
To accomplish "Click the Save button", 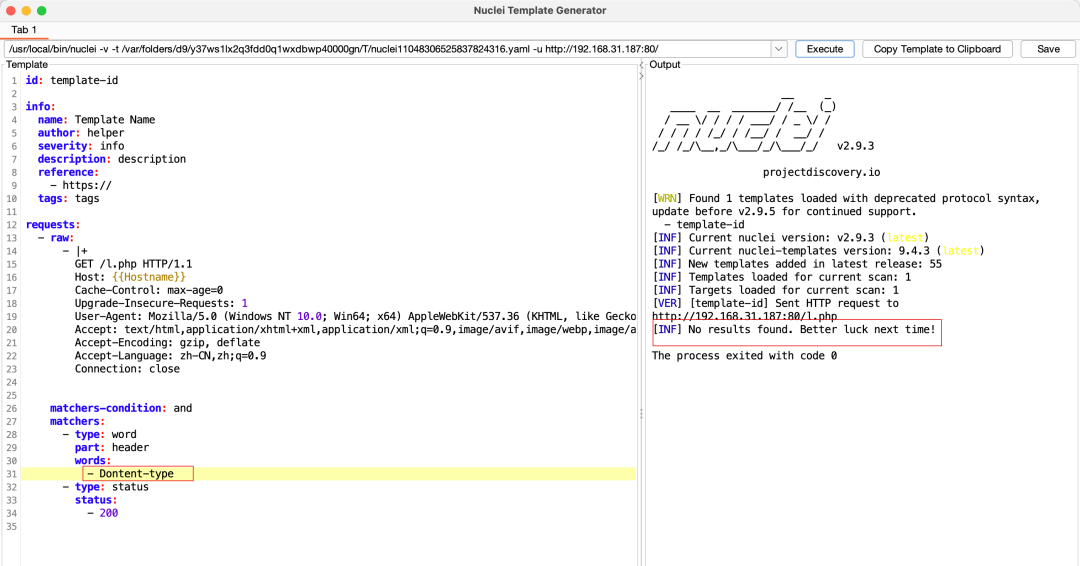I will point(1048,49).
